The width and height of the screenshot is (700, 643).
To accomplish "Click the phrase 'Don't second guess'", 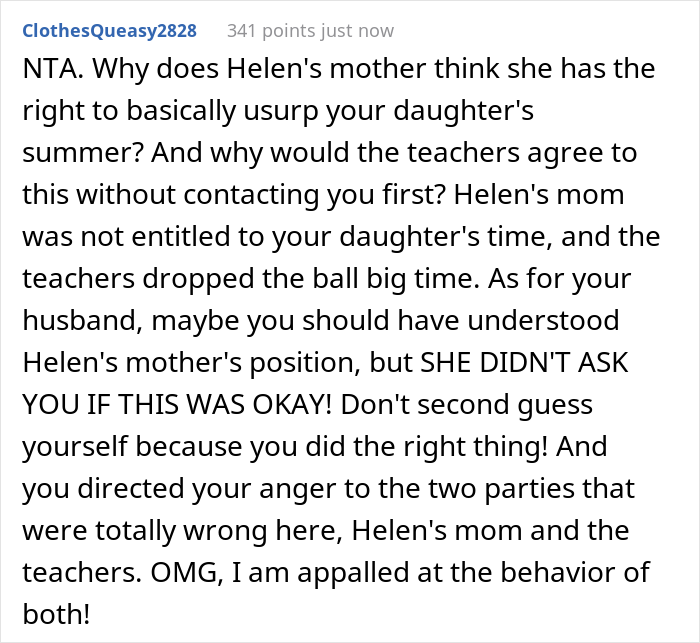I will 480,406.
